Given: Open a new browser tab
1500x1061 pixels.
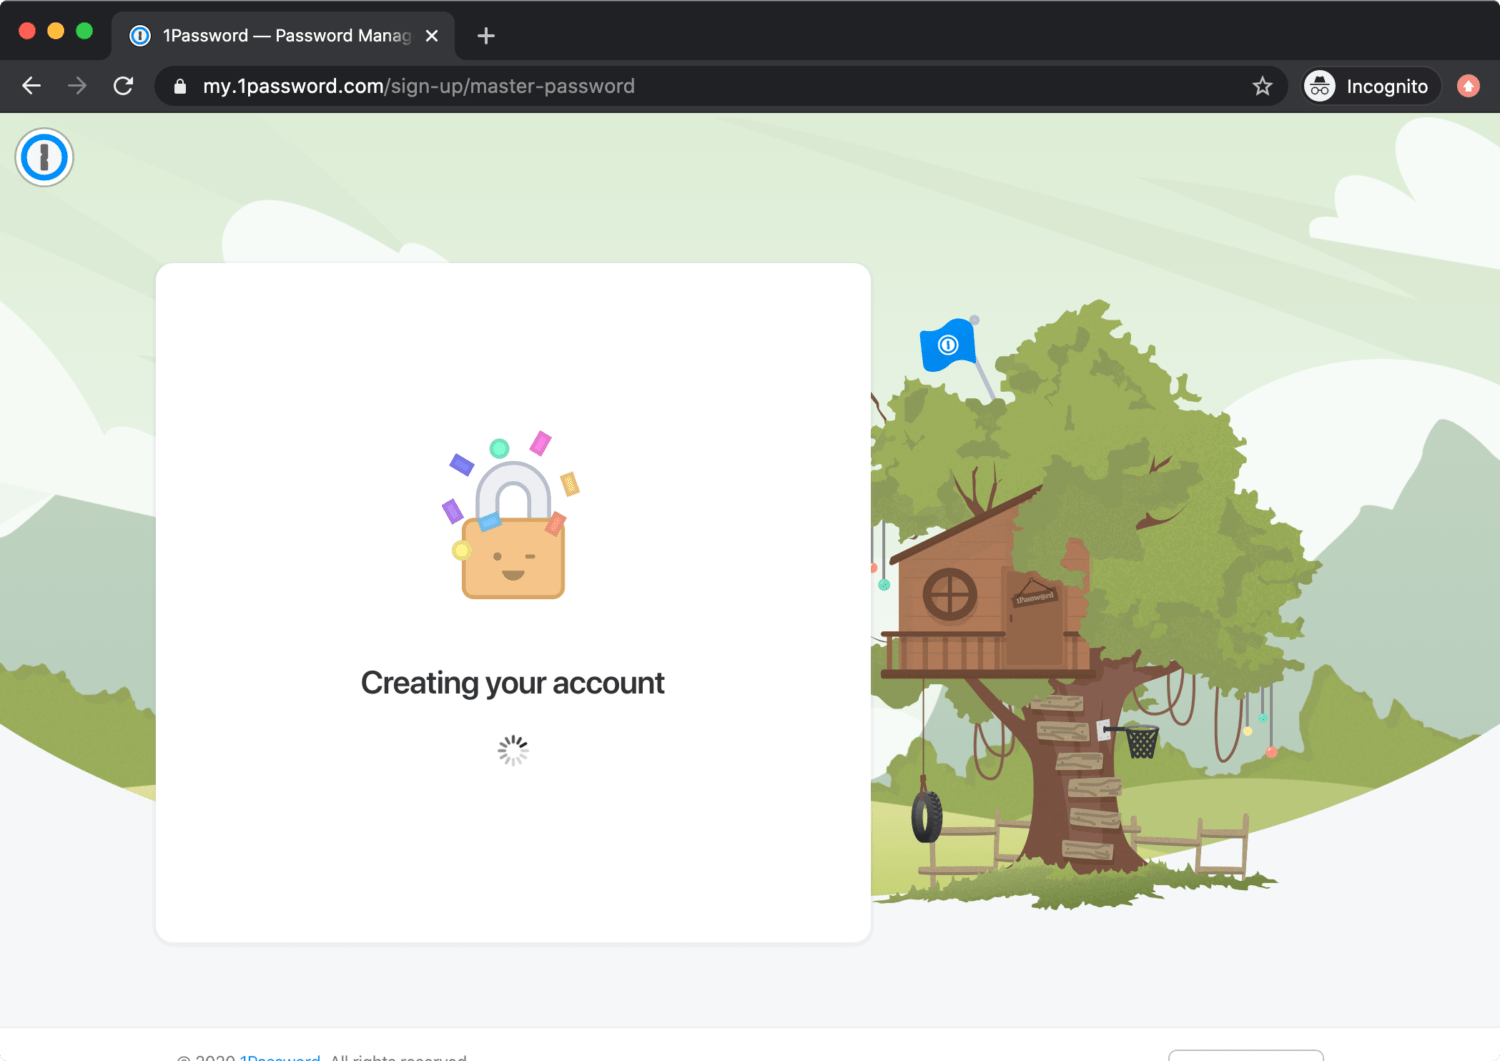Looking at the screenshot, I should 486,36.
